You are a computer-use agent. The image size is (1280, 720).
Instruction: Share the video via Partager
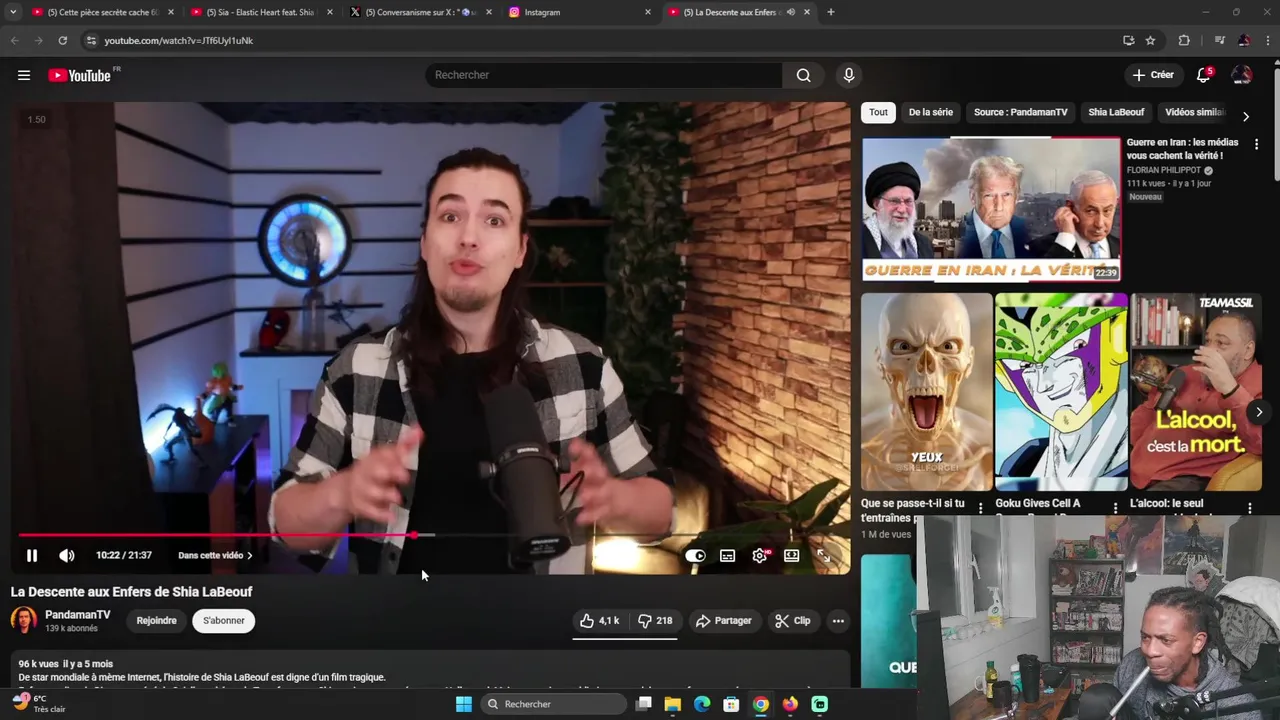[x=723, y=621]
